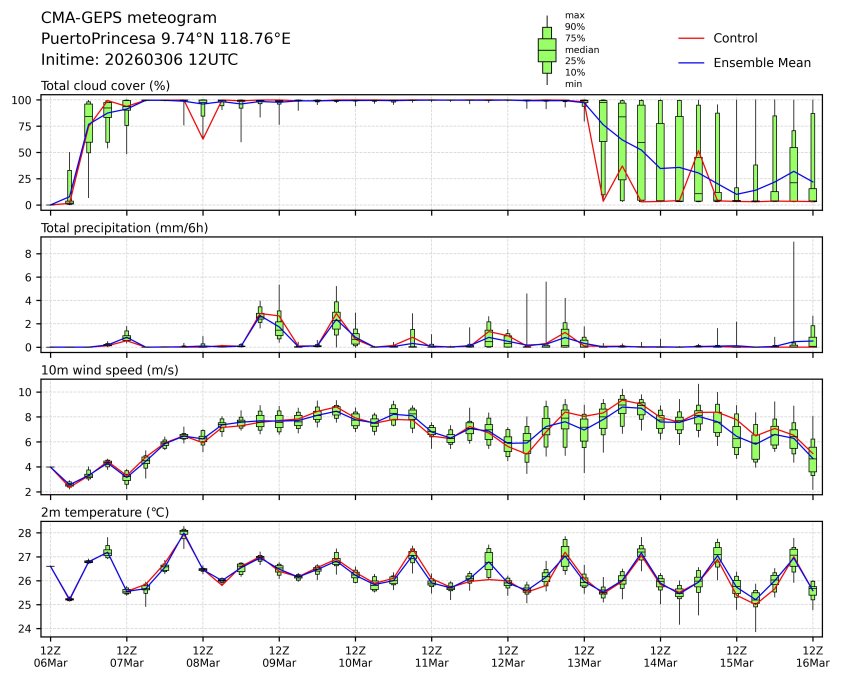The image size is (841, 680).
Task: Click the '12Z 06Mar' time axis label
Action: click(x=51, y=656)
